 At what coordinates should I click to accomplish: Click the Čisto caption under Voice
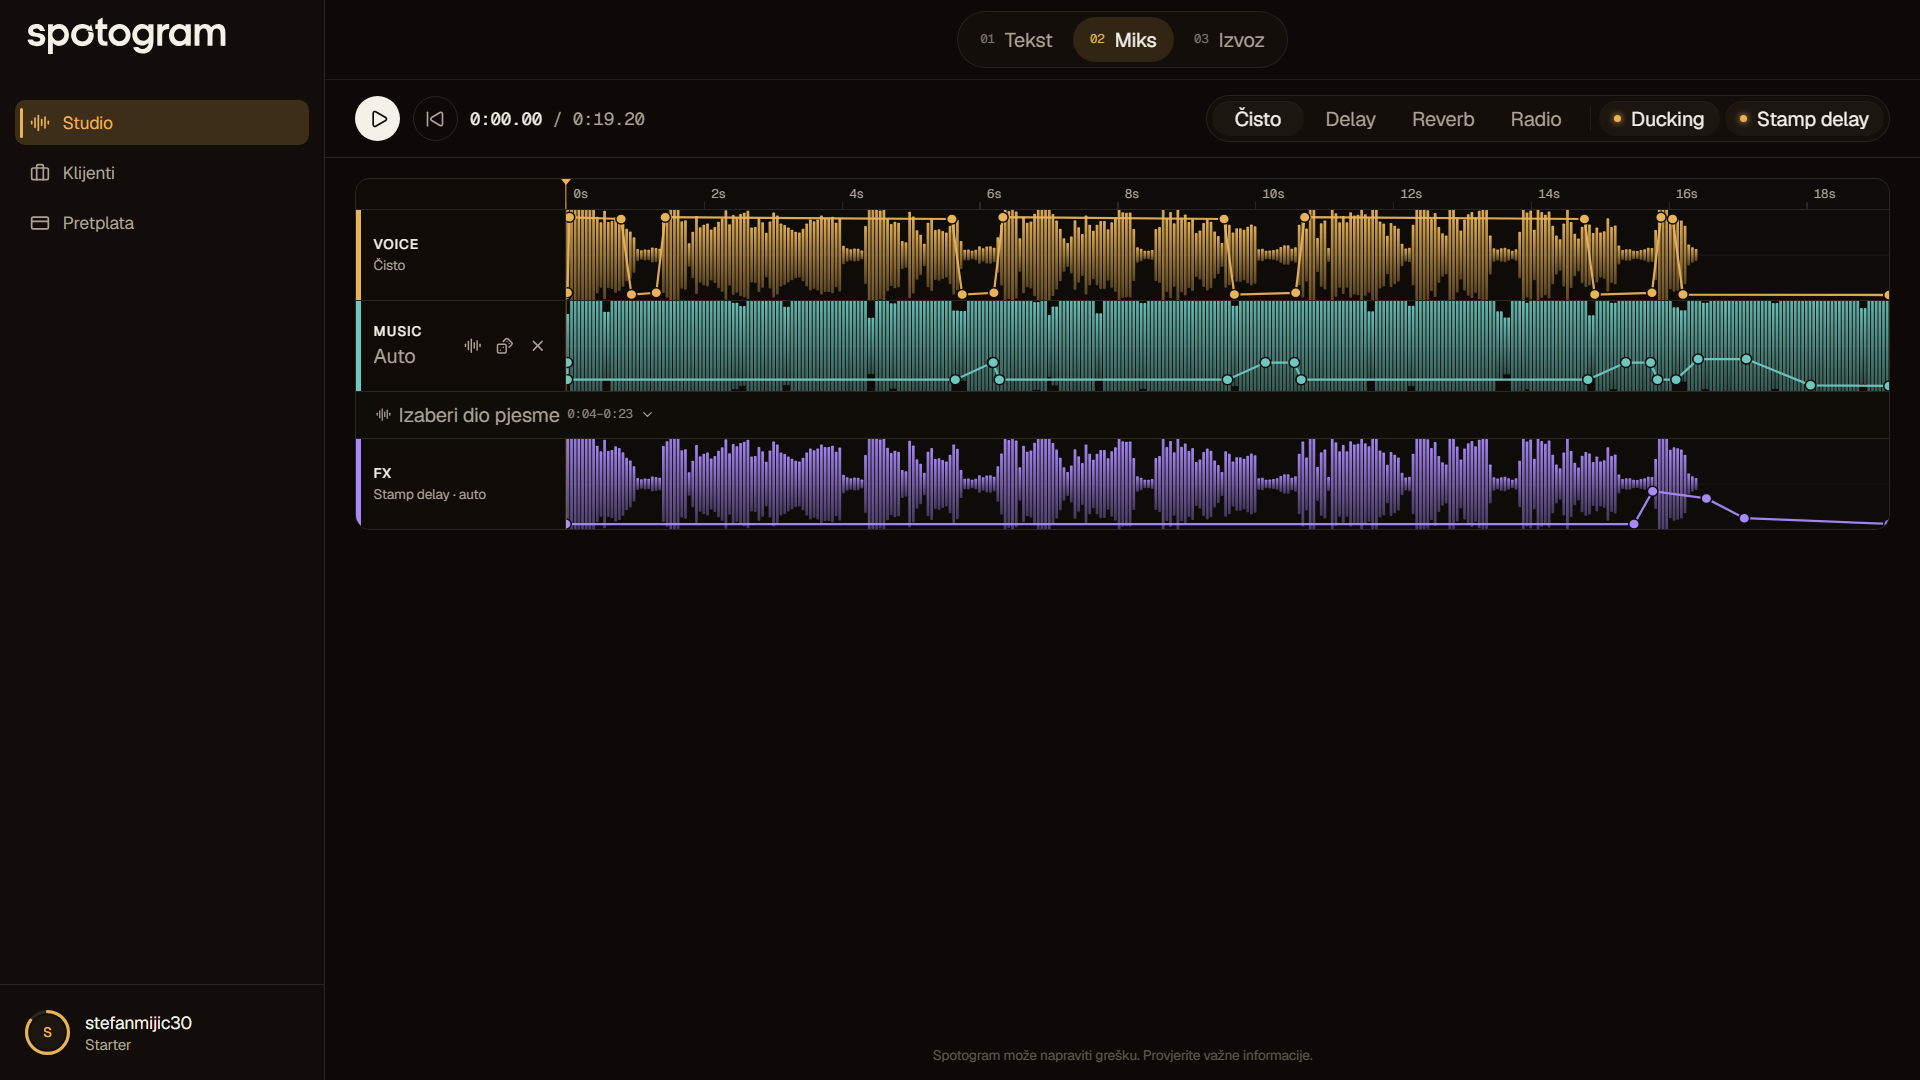click(x=389, y=265)
